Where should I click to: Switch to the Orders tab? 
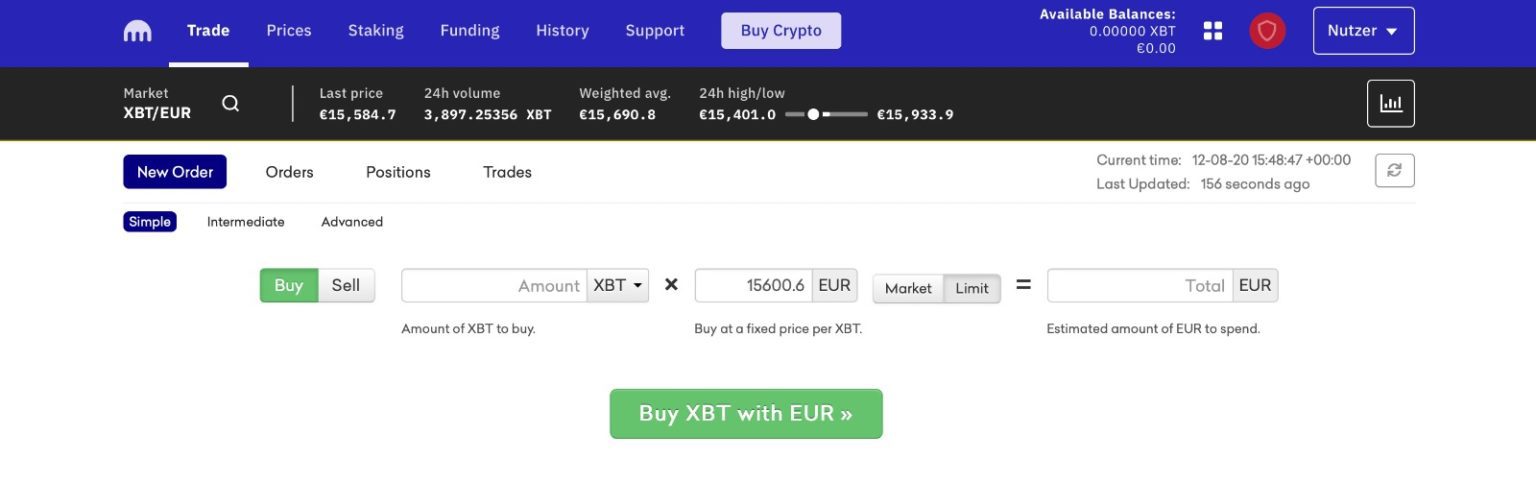[x=290, y=172]
